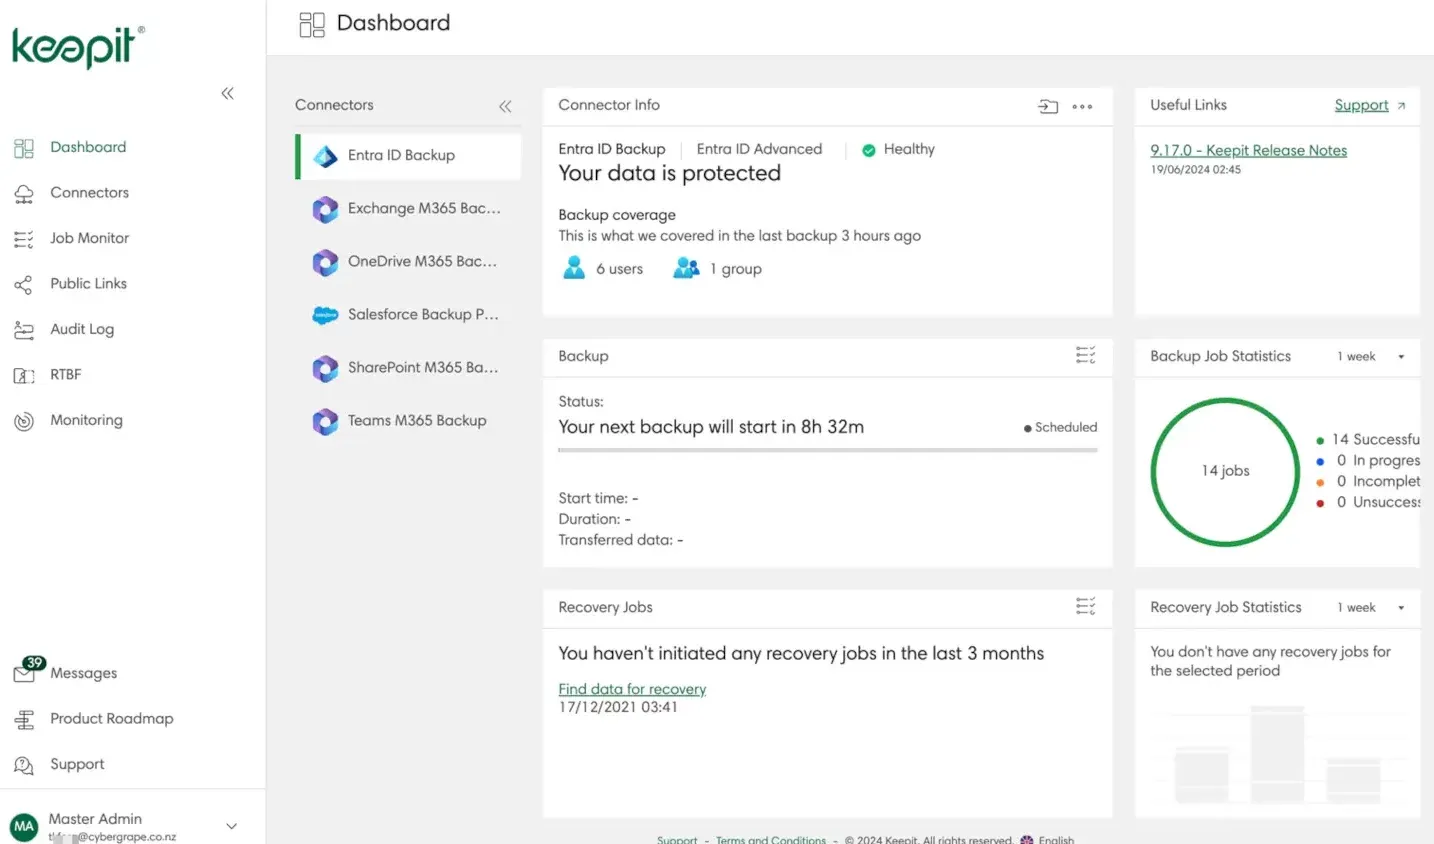Click the RTBF sidebar icon
The width and height of the screenshot is (1434, 844).
24,375
